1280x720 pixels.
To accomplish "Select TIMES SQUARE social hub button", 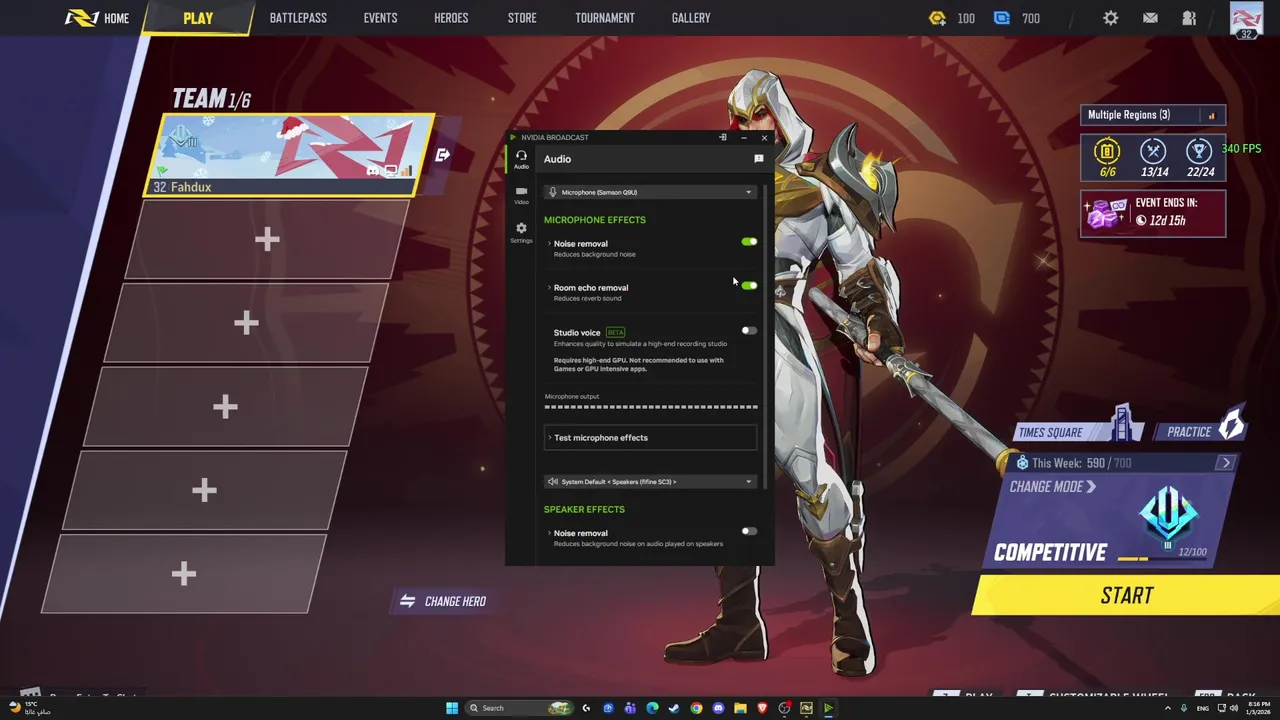I will [1078, 431].
